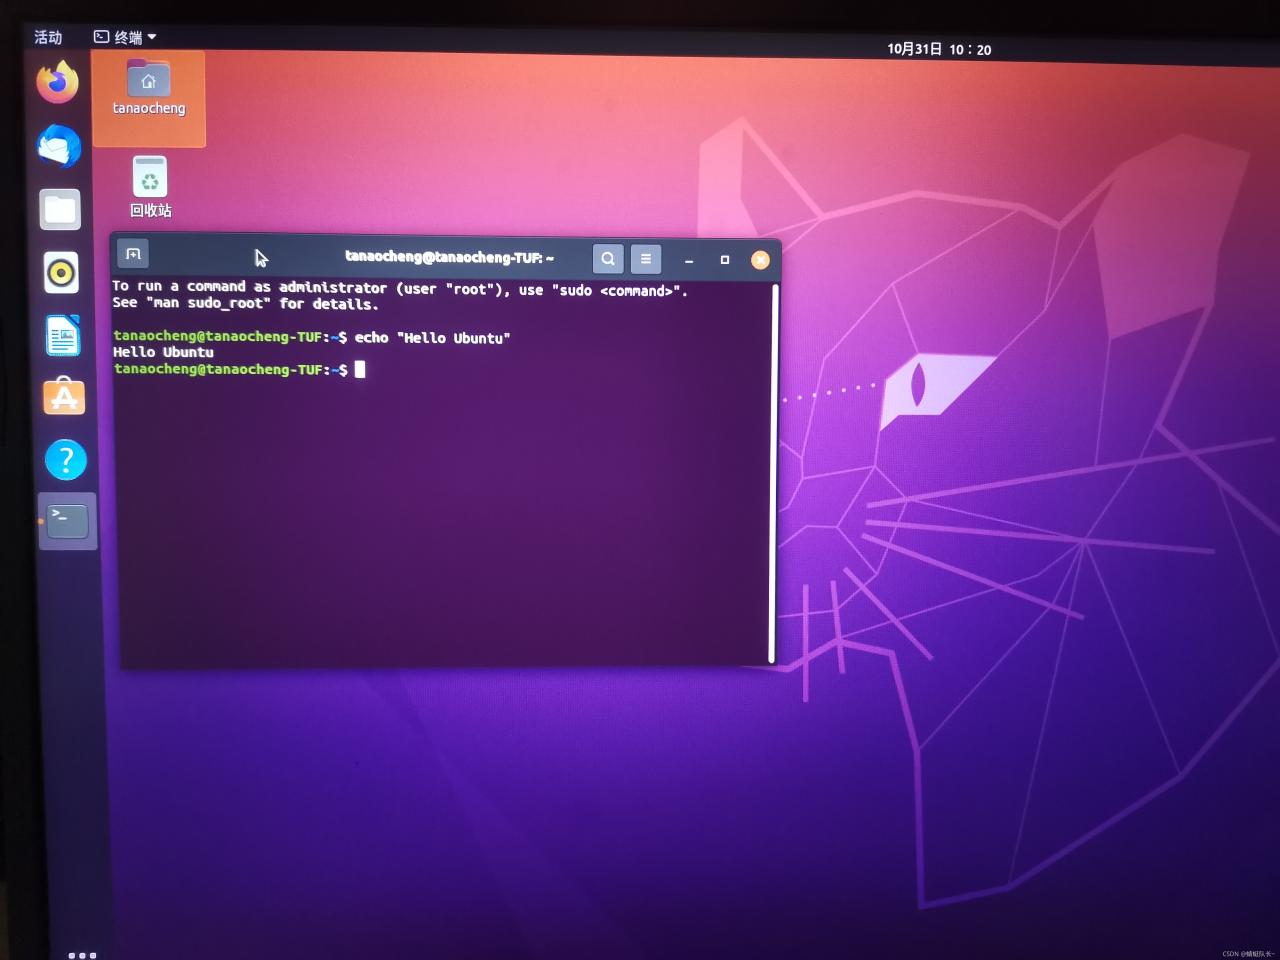Screen dimensions: 1280x960
Task: Minimize the terminal window
Action: point(689,260)
